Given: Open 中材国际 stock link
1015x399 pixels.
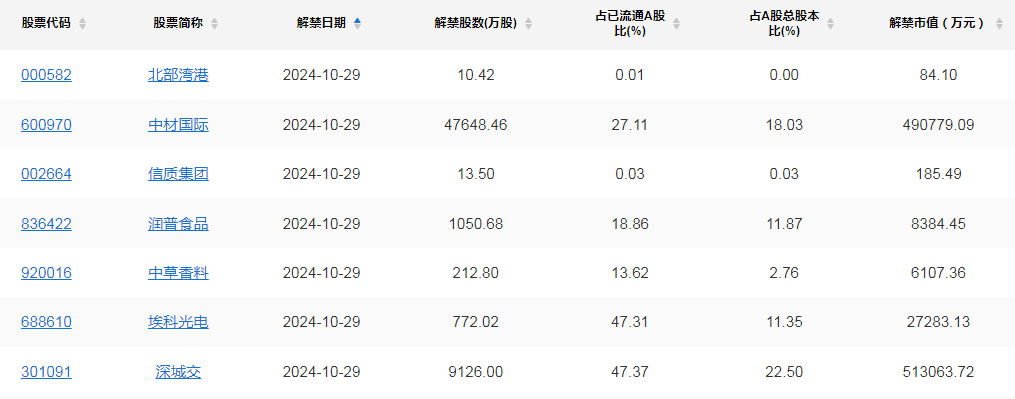Looking at the screenshot, I should 178,125.
